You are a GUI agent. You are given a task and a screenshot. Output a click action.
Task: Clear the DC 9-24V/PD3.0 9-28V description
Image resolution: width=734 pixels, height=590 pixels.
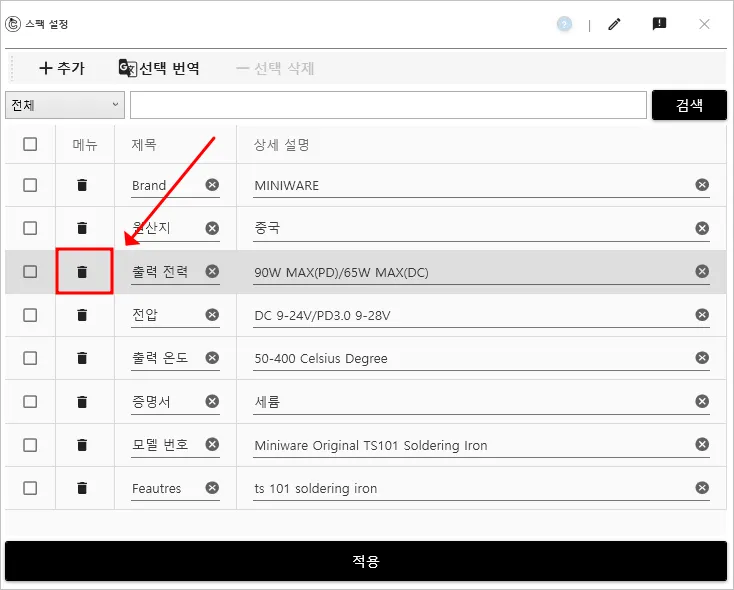[702, 315]
